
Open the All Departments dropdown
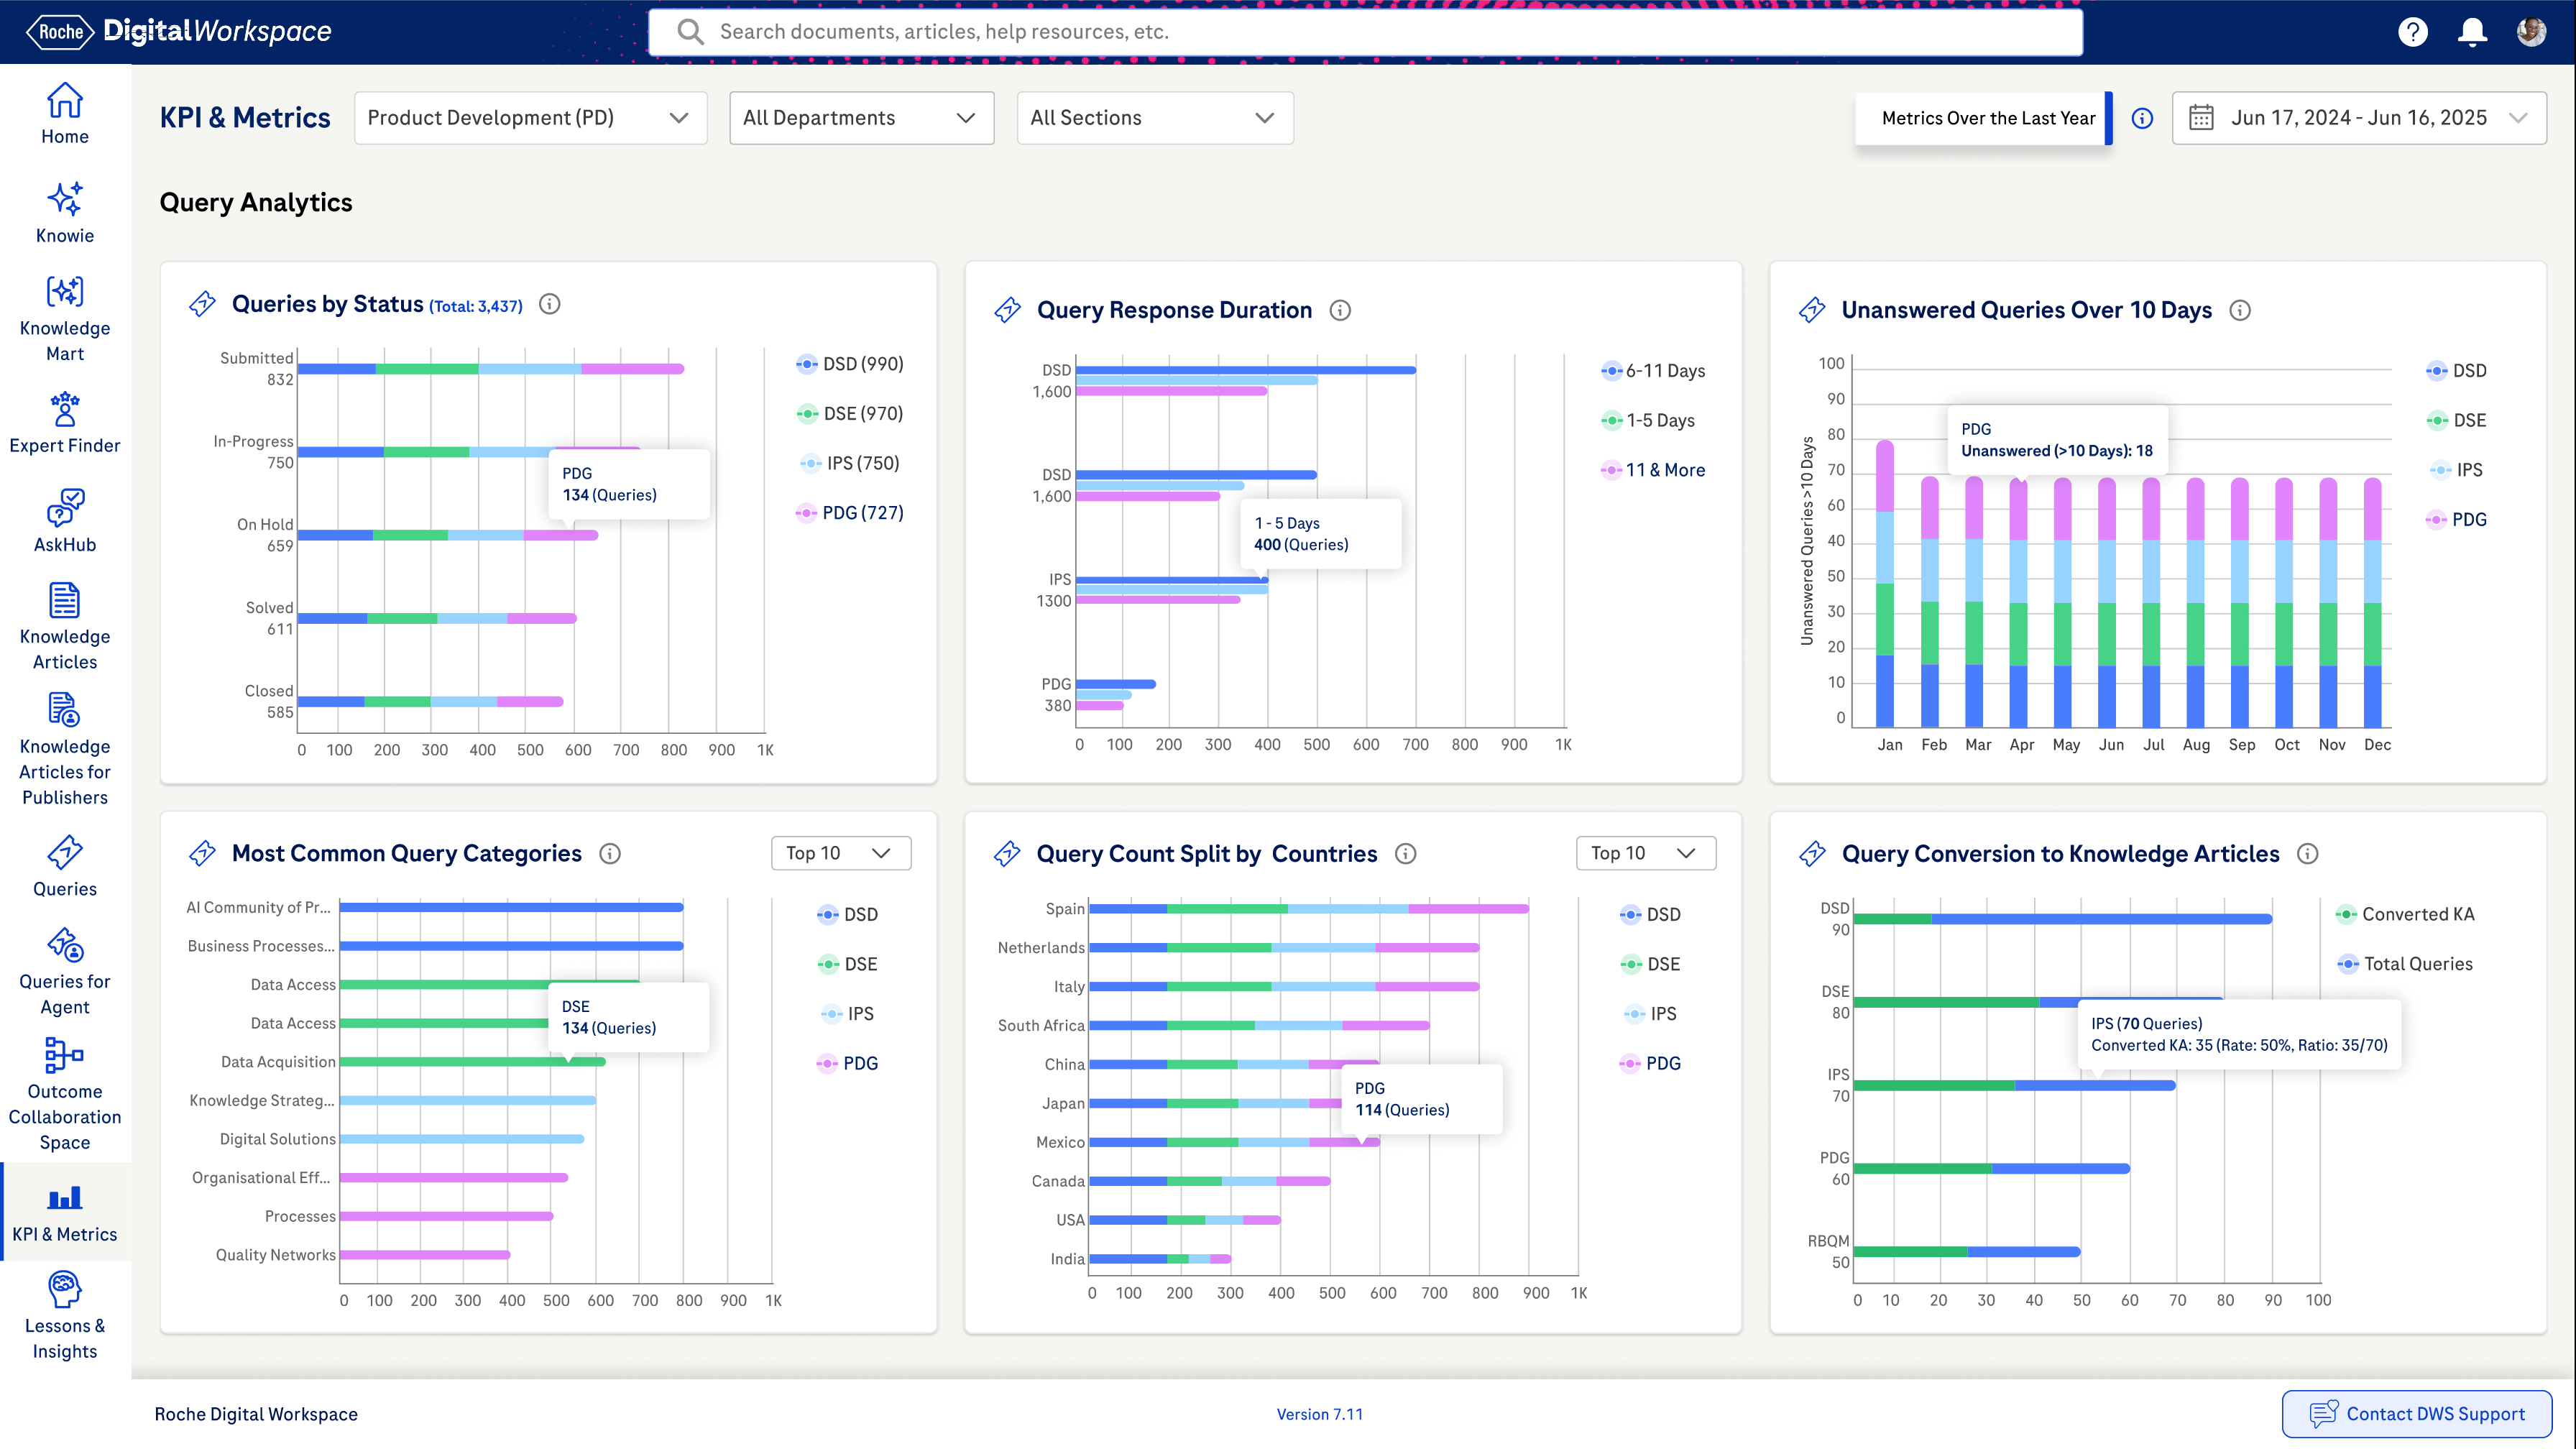point(860,118)
